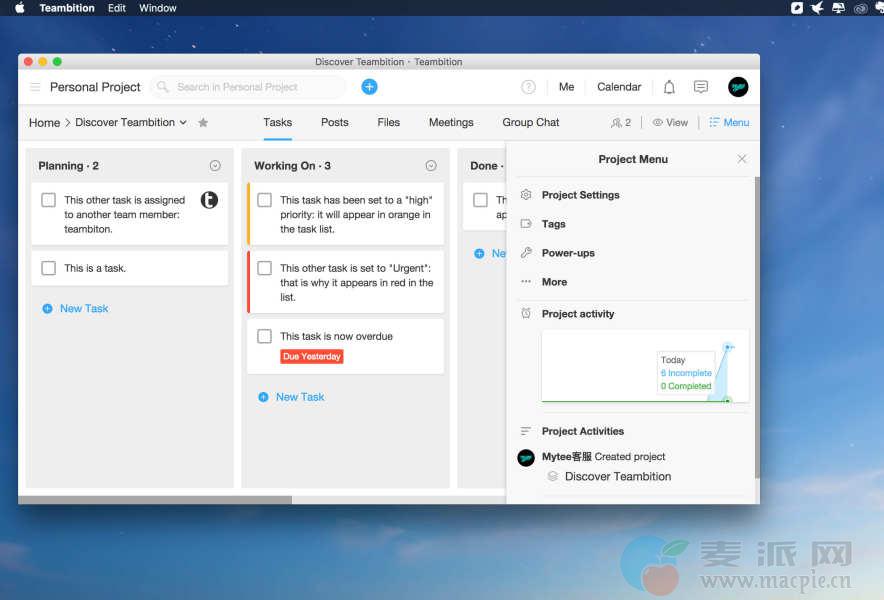Switch to the Posts tab
Viewport: 884px width, 600px height.
pyautogui.click(x=334, y=122)
